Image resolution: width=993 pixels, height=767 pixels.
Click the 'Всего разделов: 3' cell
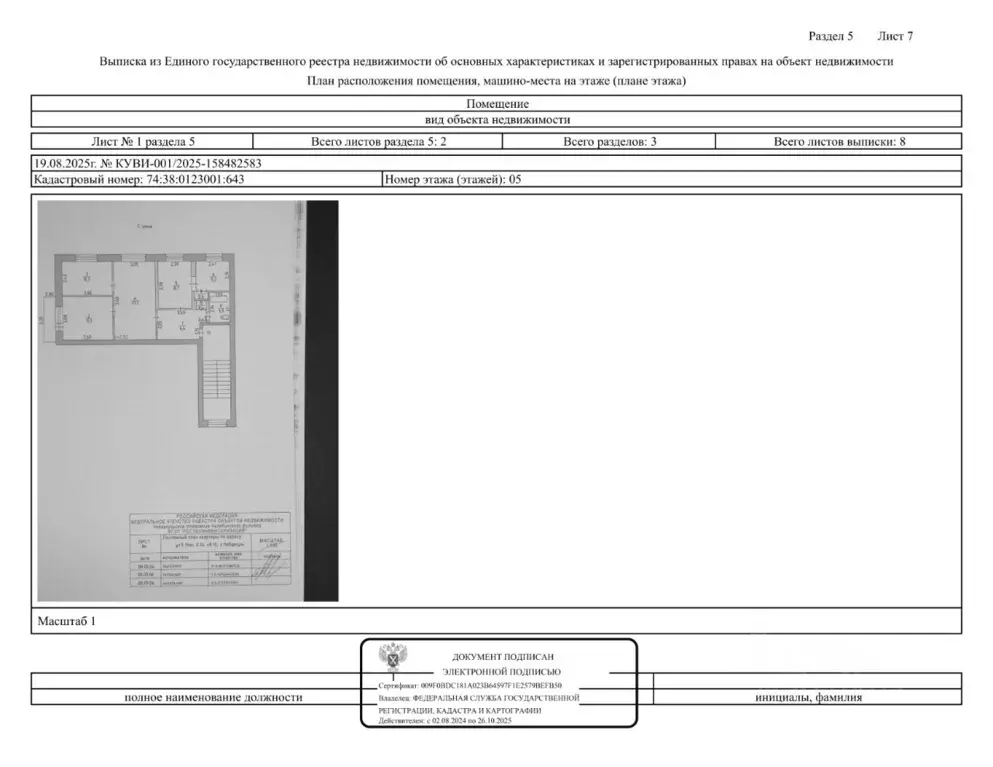pyautogui.click(x=609, y=141)
